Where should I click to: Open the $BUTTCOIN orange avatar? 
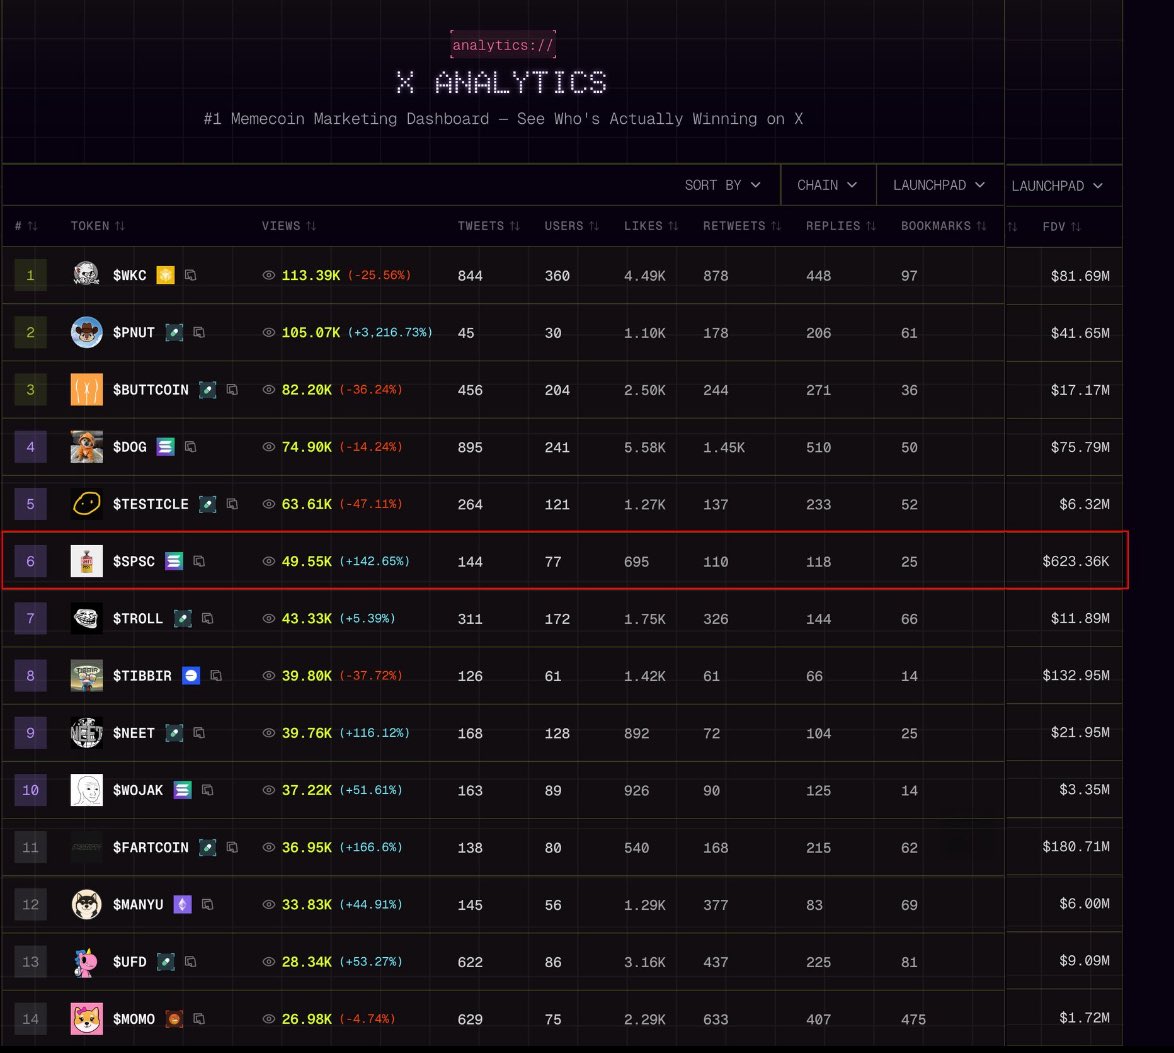point(86,389)
